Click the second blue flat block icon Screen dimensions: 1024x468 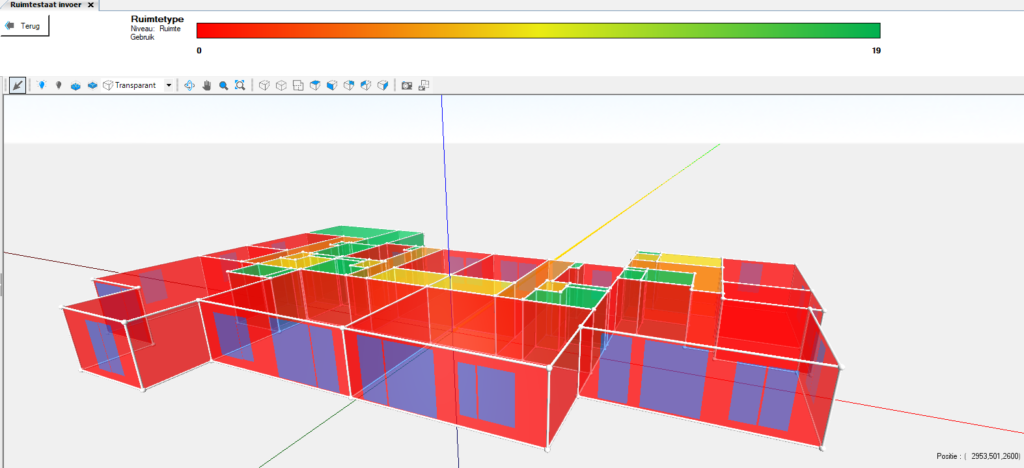pyautogui.click(x=92, y=86)
